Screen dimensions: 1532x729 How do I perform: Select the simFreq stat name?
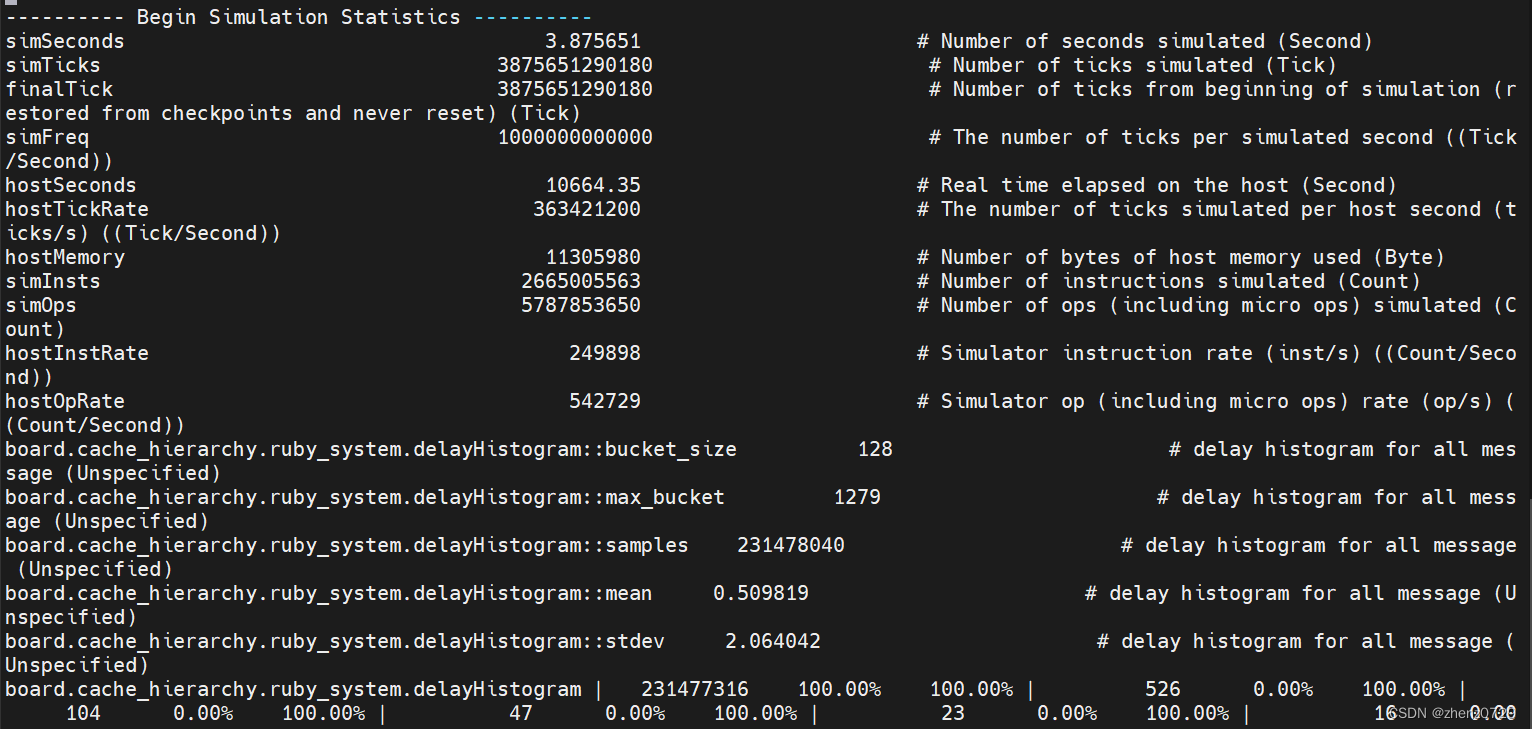[47, 137]
